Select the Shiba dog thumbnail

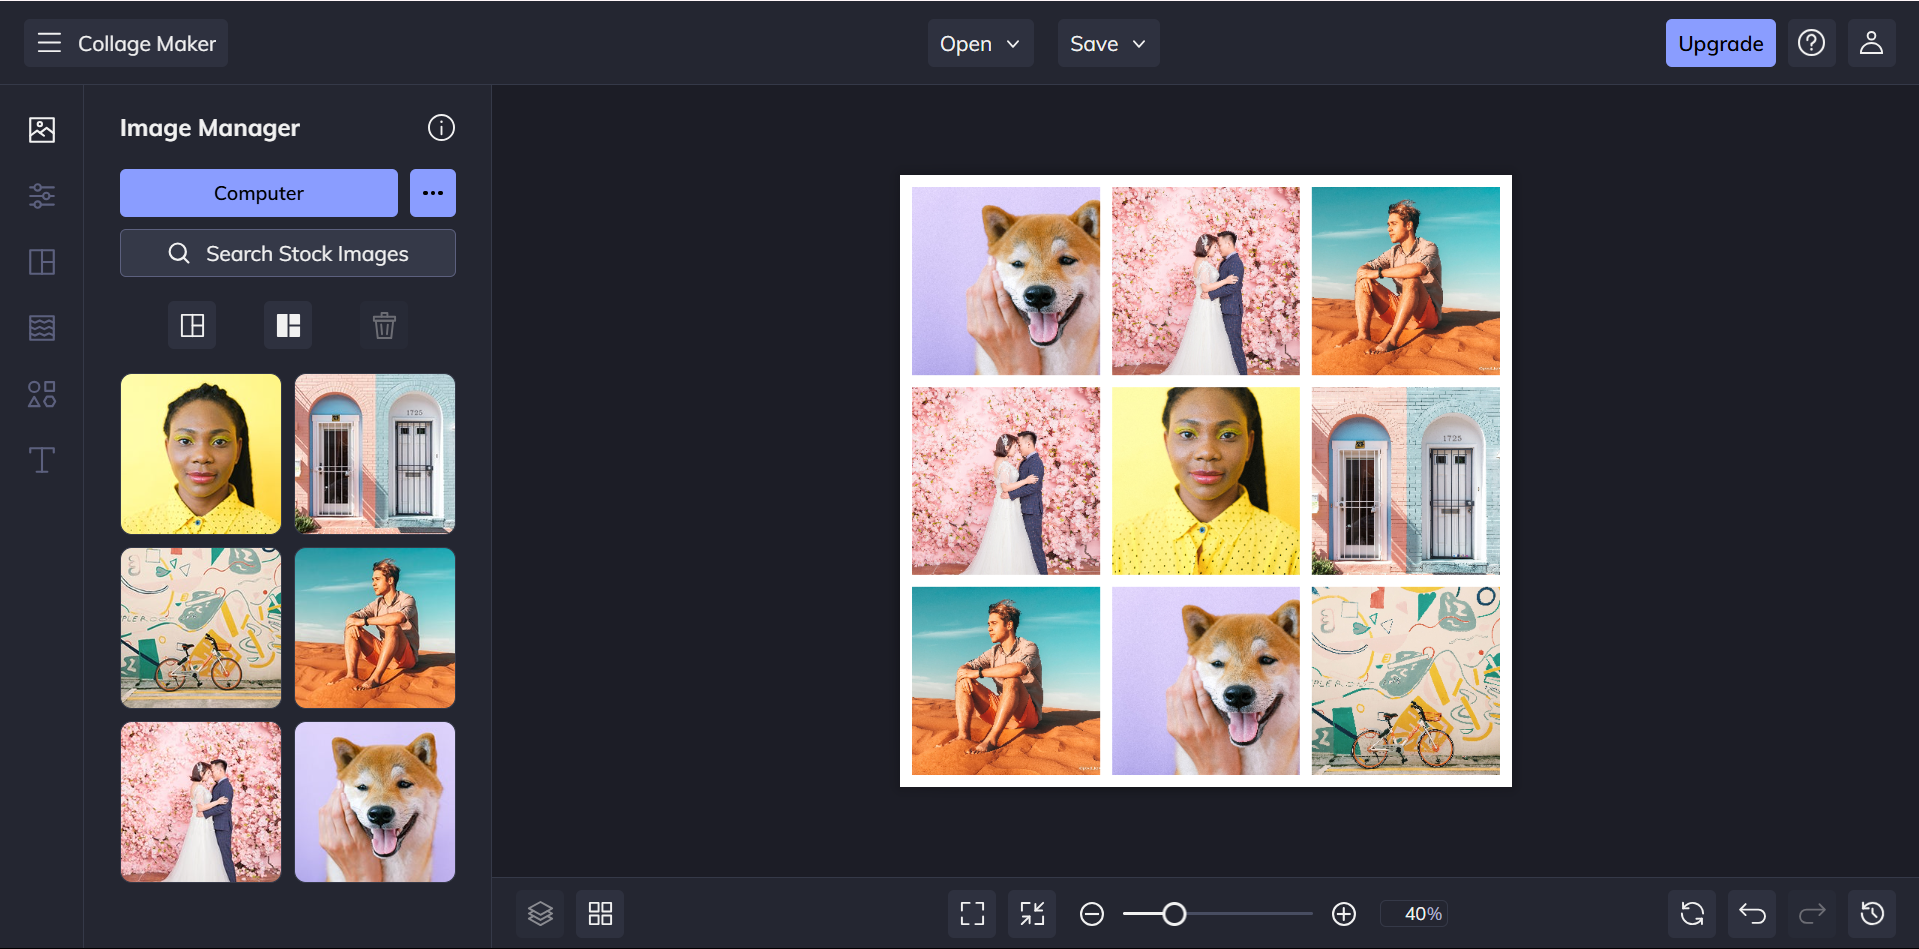[x=374, y=801]
